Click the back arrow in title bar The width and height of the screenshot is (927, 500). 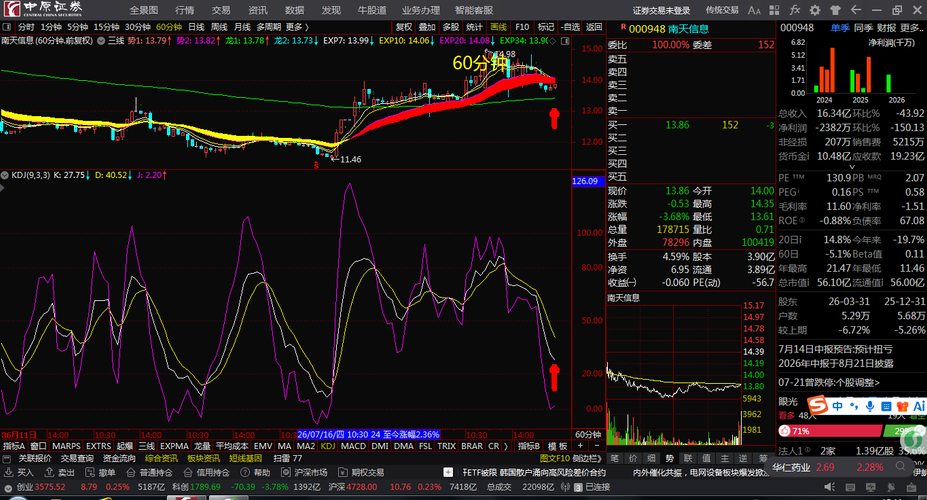pos(855,10)
